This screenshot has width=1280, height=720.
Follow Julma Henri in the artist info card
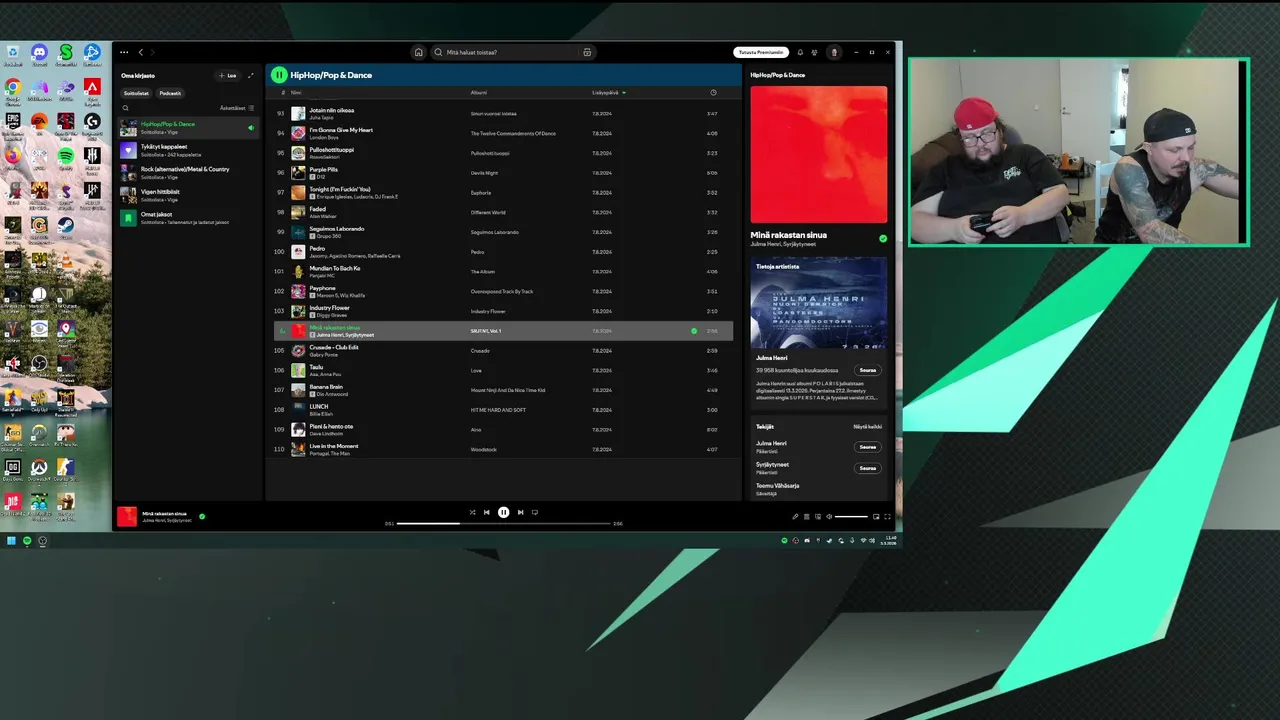pyautogui.click(x=868, y=370)
